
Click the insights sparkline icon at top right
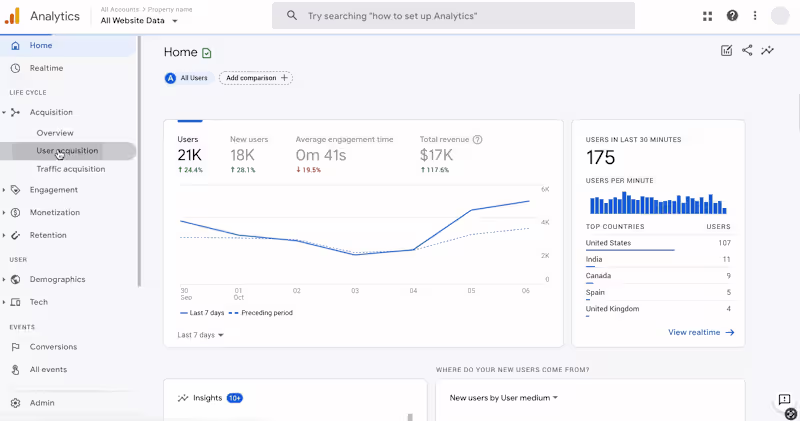767,51
